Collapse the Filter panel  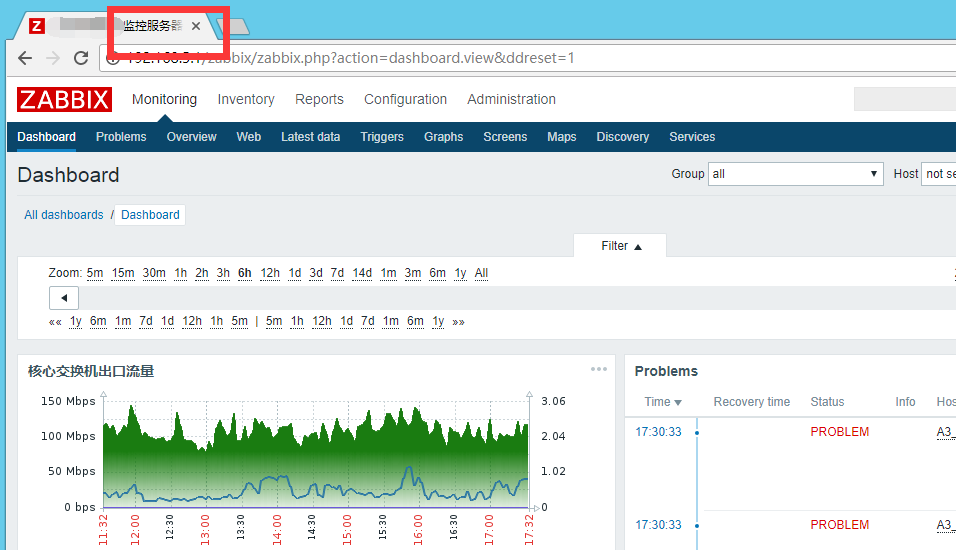tap(620, 246)
